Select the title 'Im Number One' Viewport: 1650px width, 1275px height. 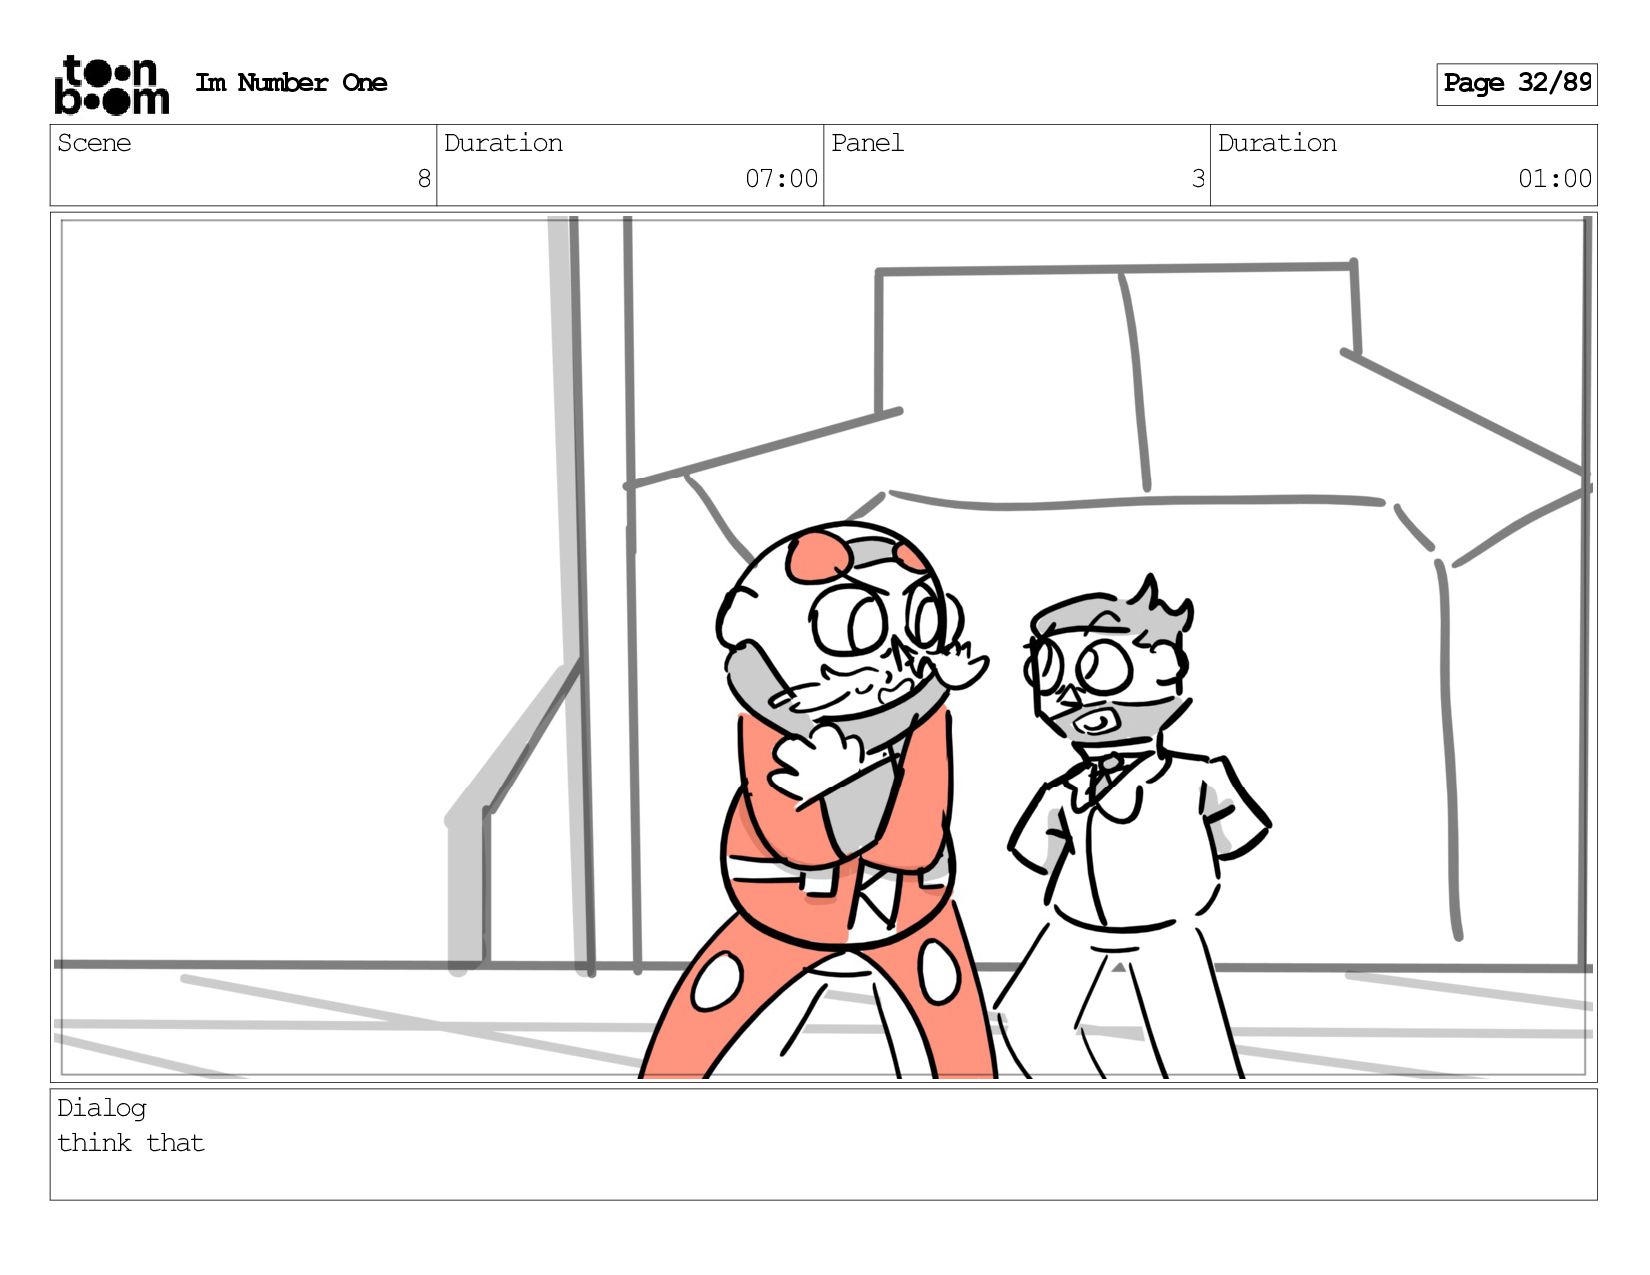(291, 83)
